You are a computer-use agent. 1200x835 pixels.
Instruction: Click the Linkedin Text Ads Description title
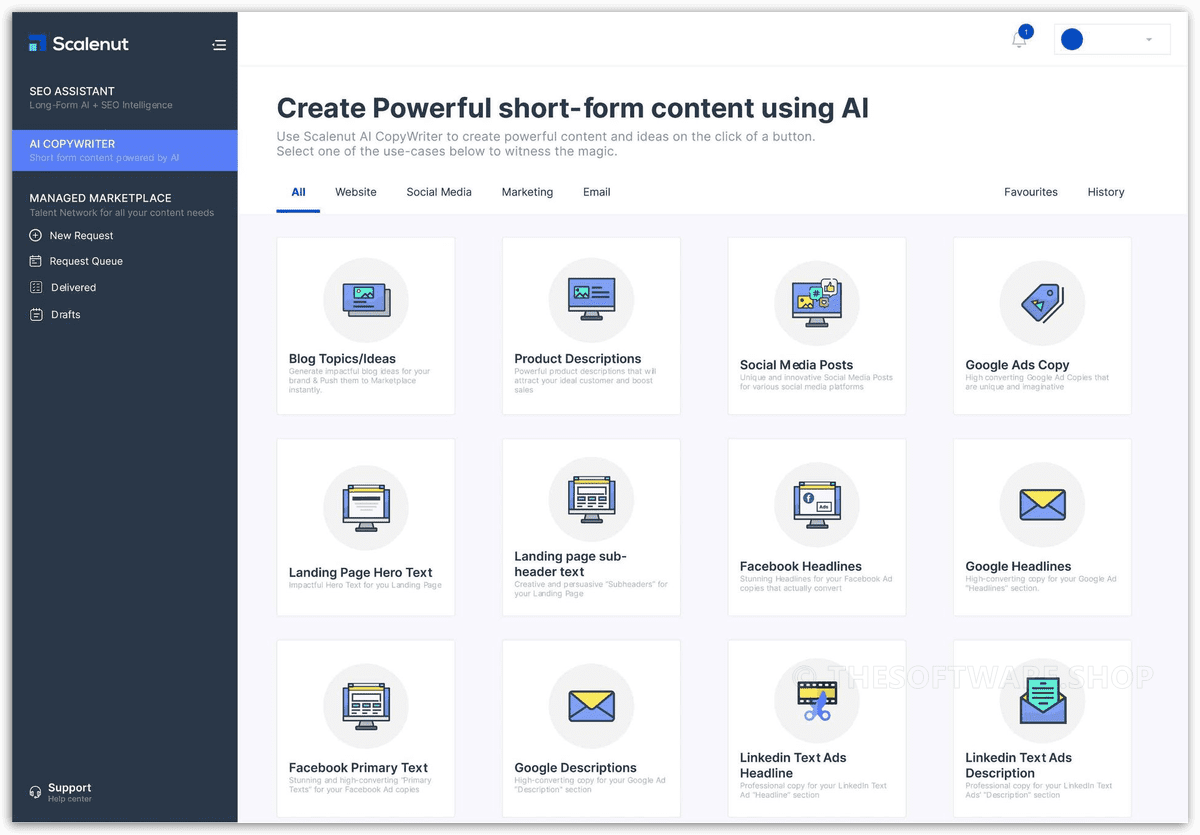click(x=1019, y=765)
